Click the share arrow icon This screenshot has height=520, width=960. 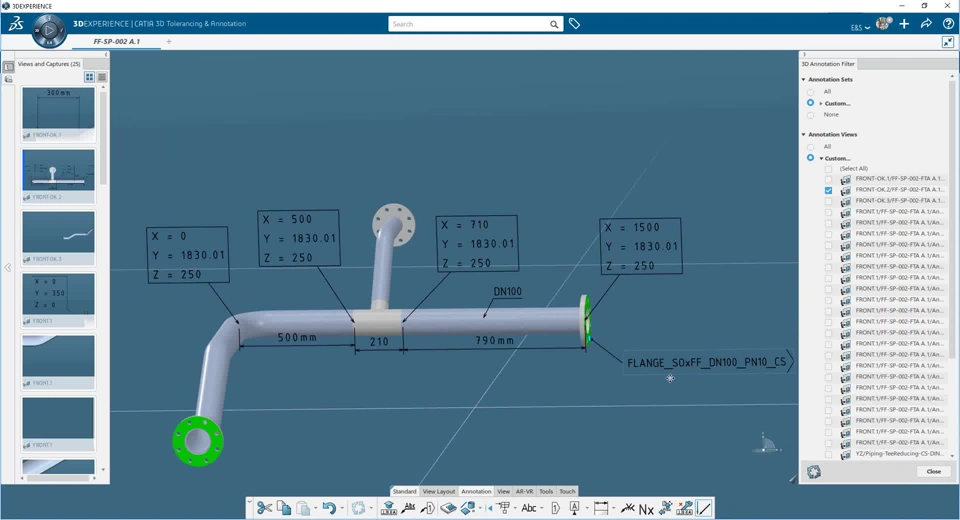pos(926,24)
